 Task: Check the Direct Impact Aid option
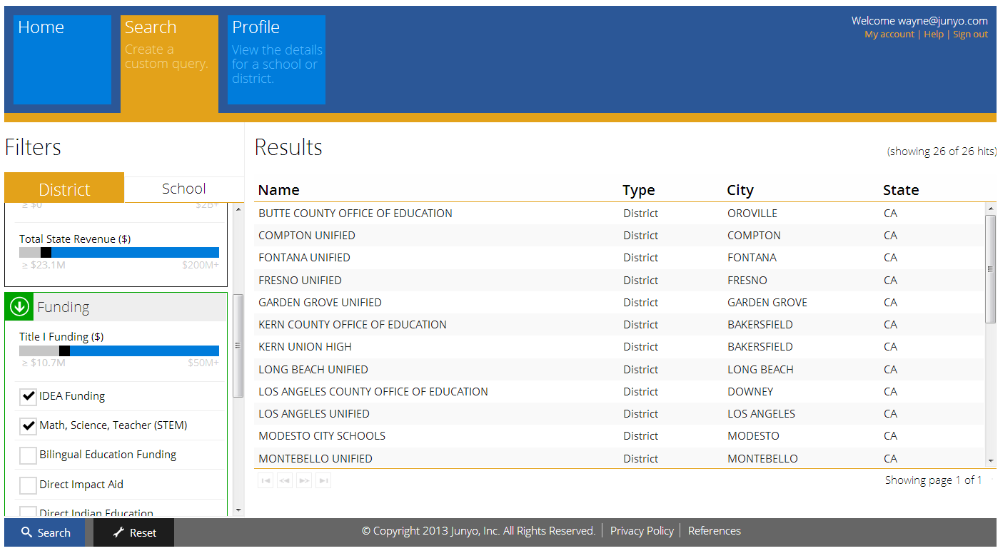pos(27,485)
